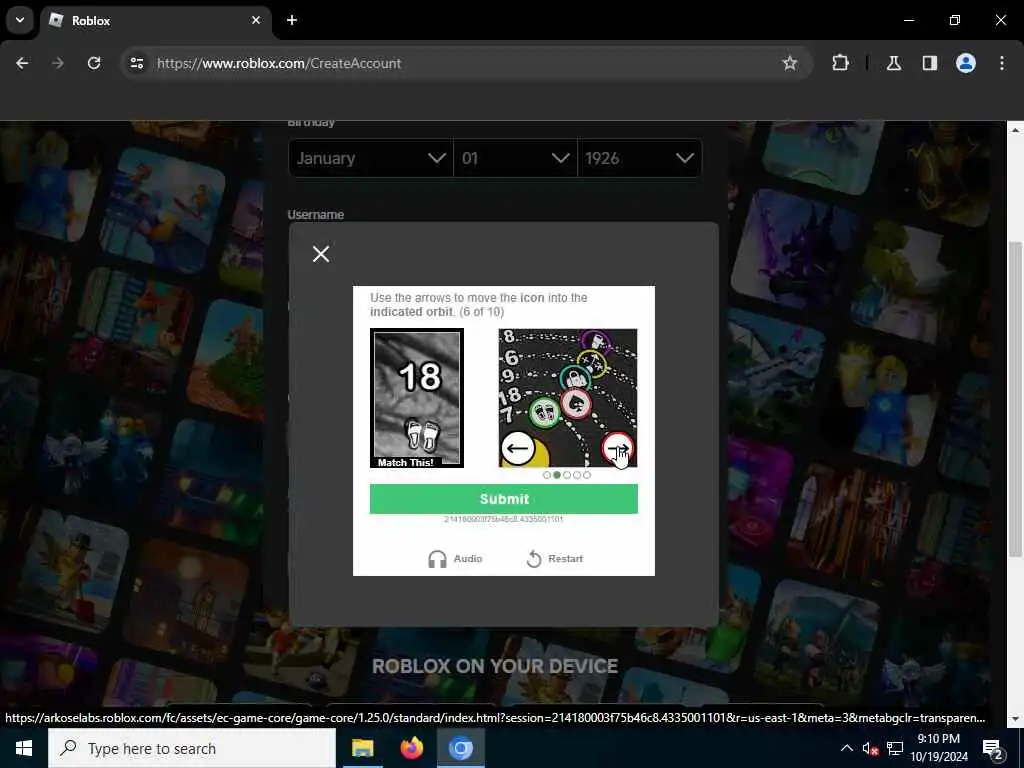Open Firefox from the taskbar
This screenshot has height=768, width=1024.
(x=411, y=748)
